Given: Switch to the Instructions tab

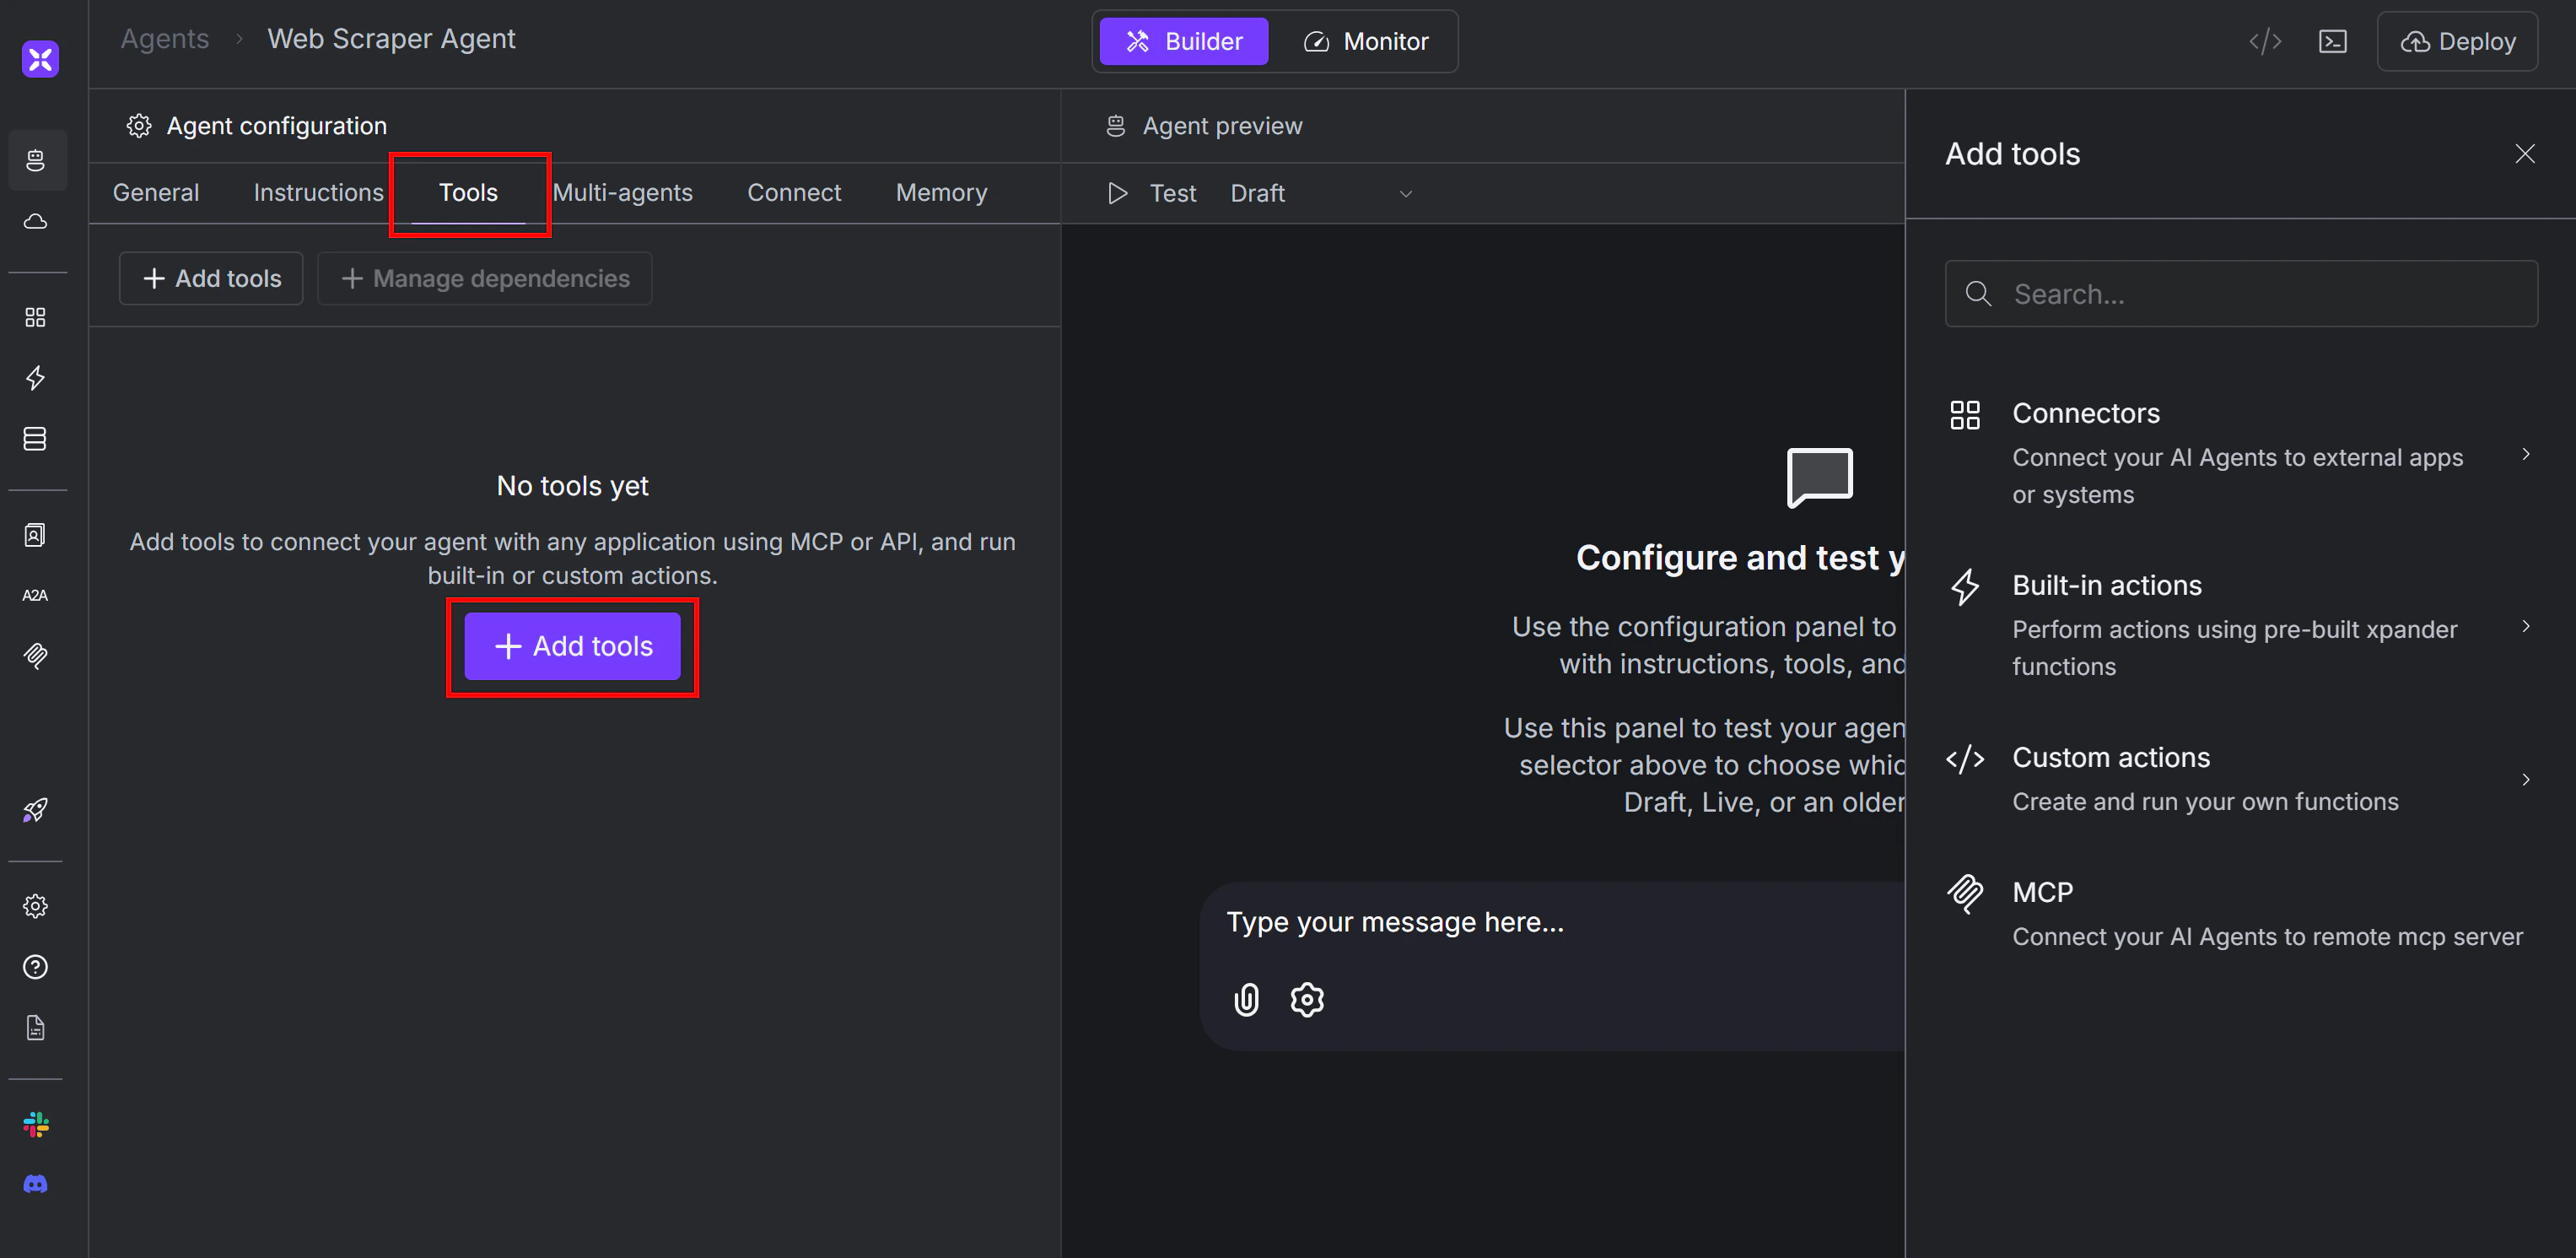Looking at the screenshot, I should point(318,192).
